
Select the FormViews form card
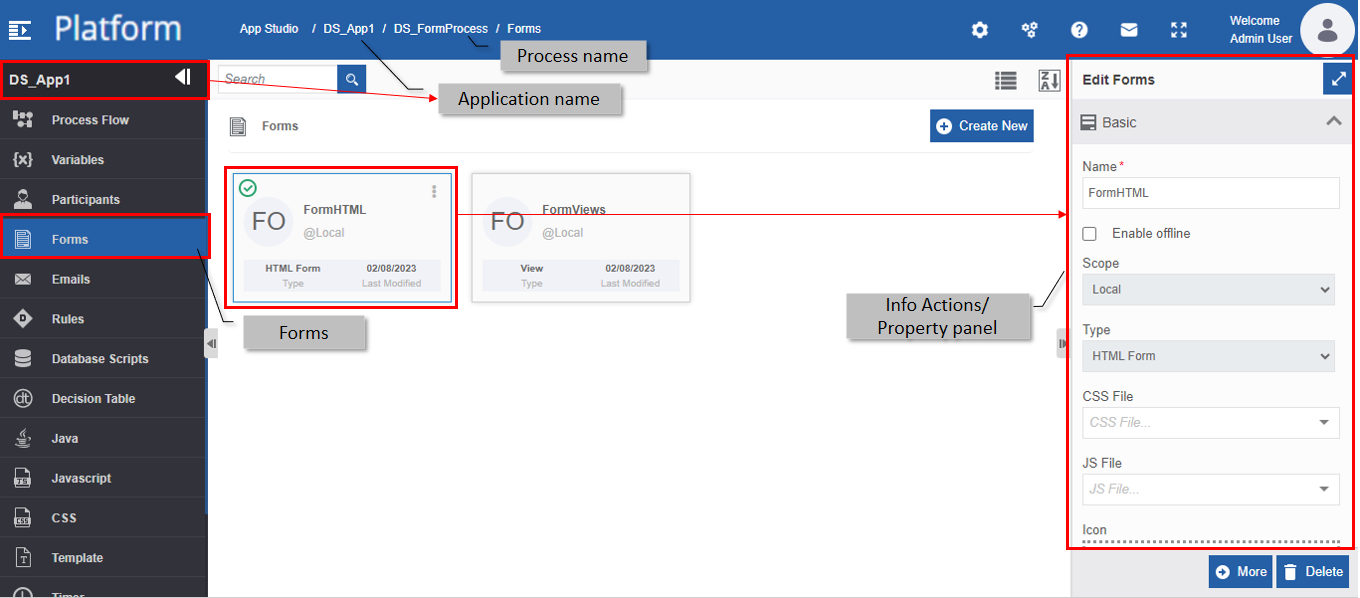pyautogui.click(x=581, y=238)
